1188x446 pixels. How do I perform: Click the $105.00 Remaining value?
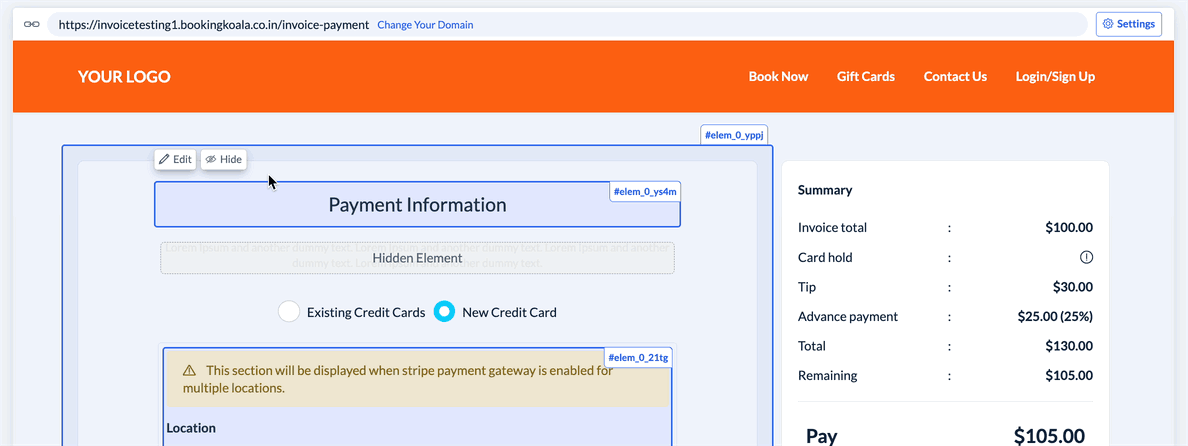1068,376
